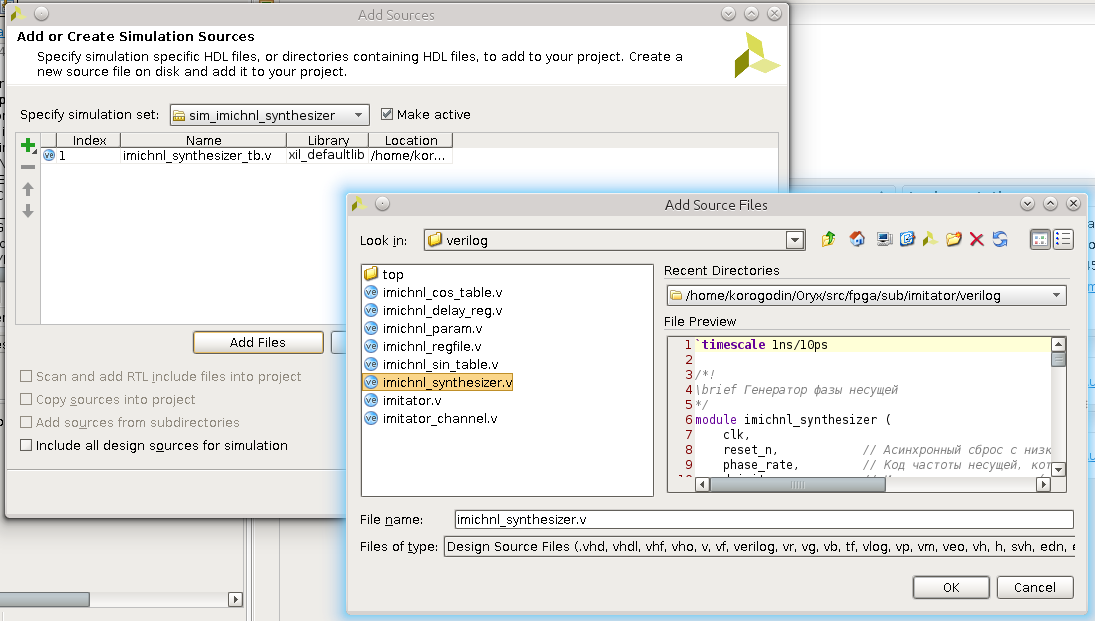
Task: Click the Name column header
Action: (x=203, y=140)
